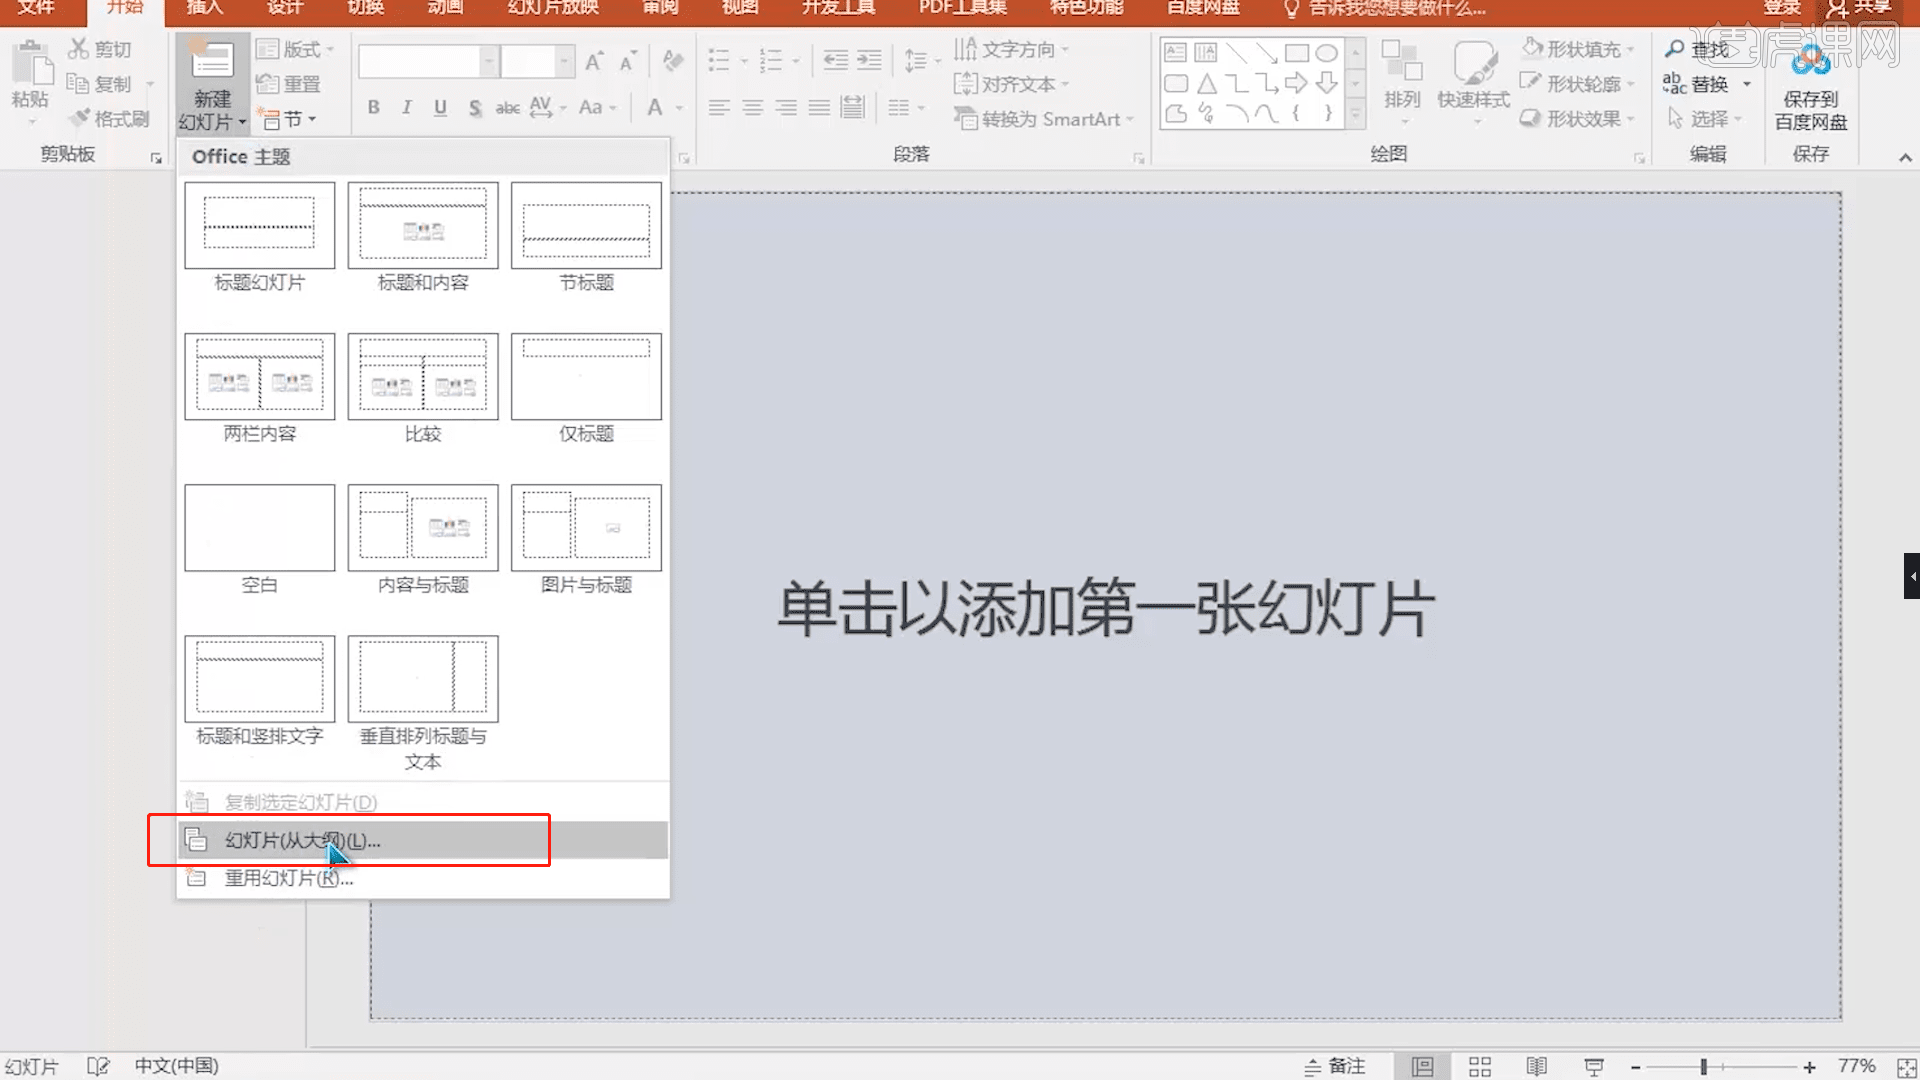Click Save to Baidu Netdisk icon
This screenshot has width=1920, height=1080.
click(1811, 62)
